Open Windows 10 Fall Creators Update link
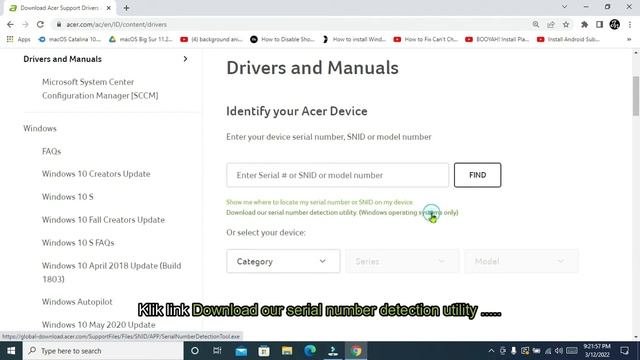This screenshot has height=360, width=640. pyautogui.click(x=103, y=220)
